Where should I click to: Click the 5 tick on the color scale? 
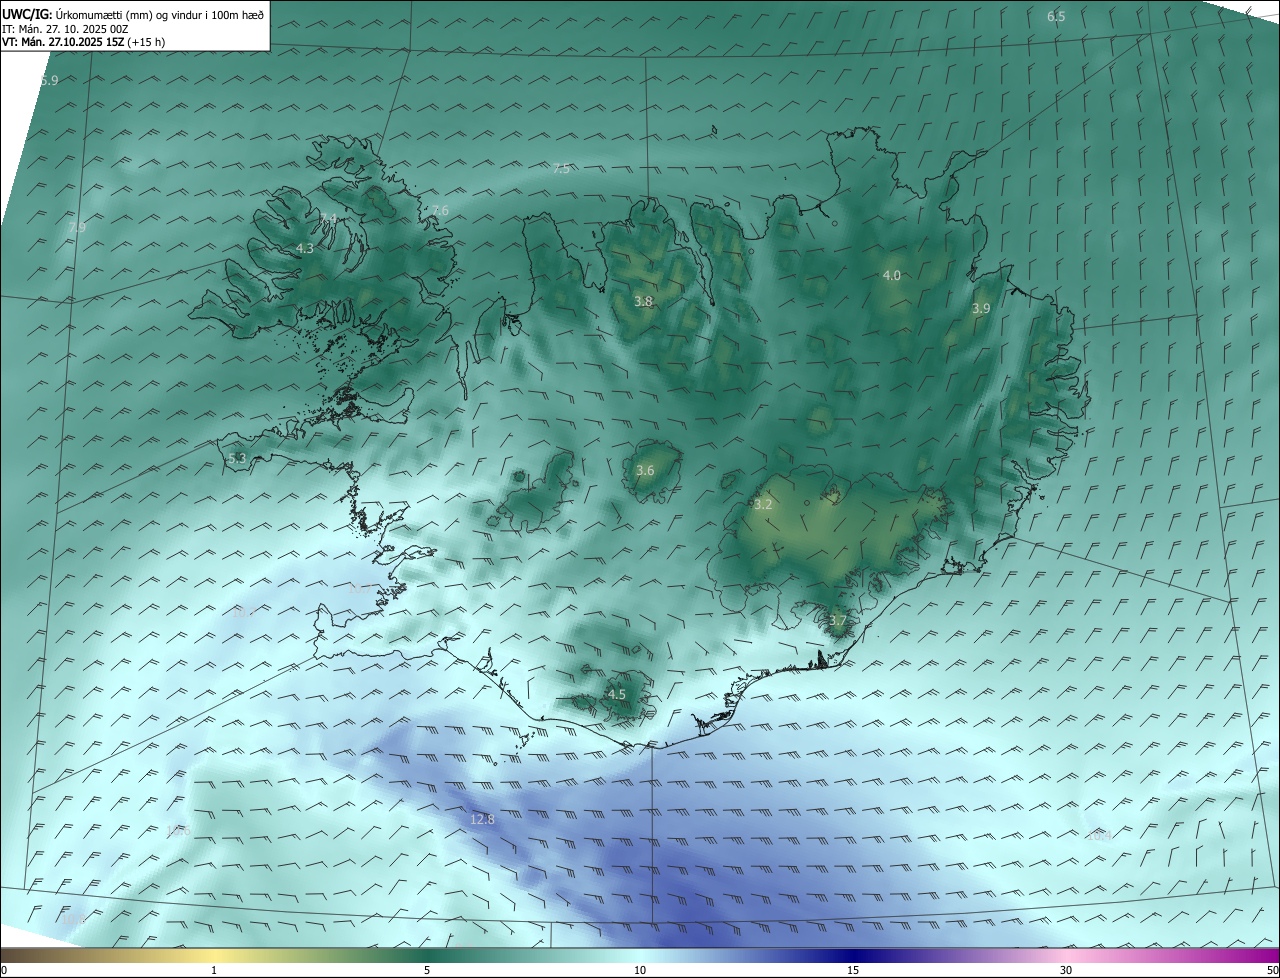click(427, 970)
